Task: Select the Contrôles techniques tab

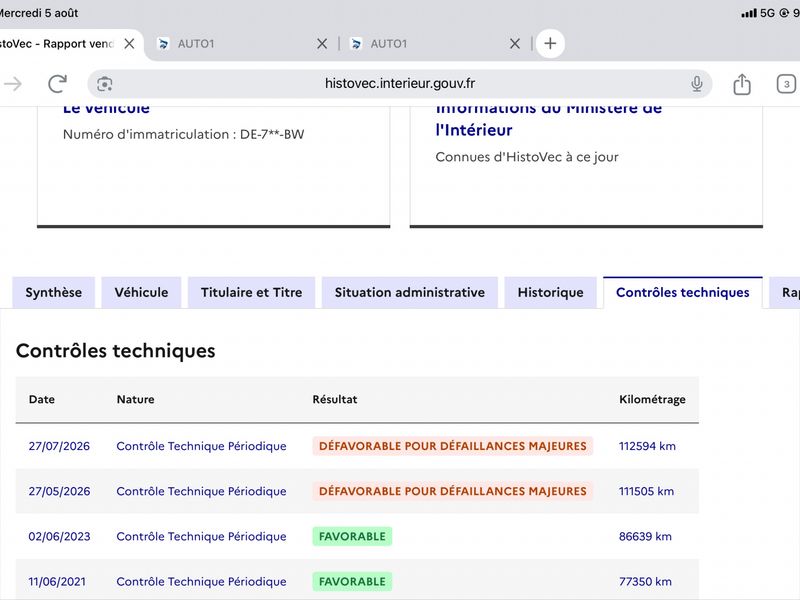Action: click(x=683, y=292)
